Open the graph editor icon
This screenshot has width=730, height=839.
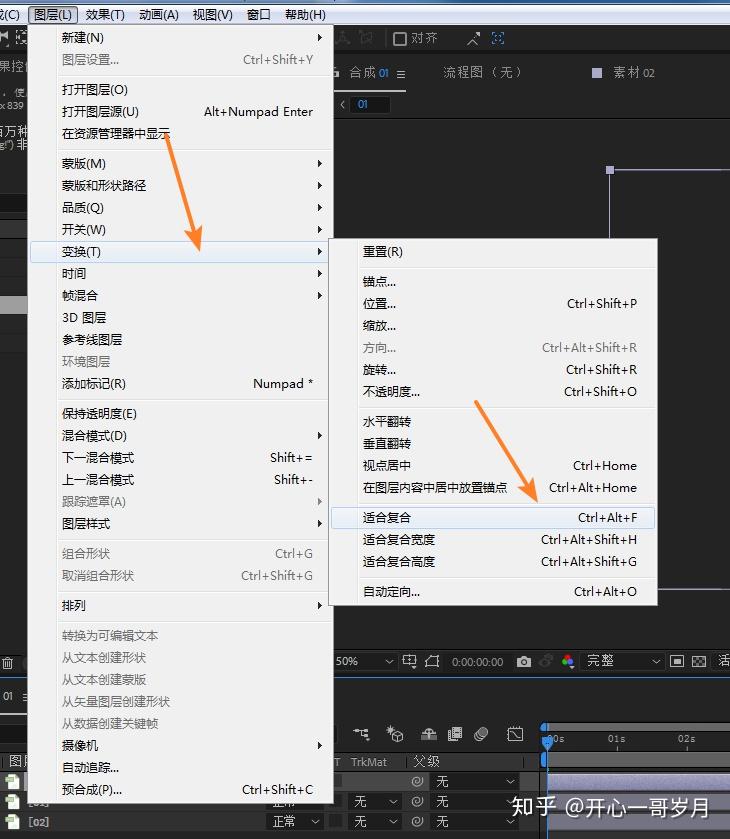515,734
